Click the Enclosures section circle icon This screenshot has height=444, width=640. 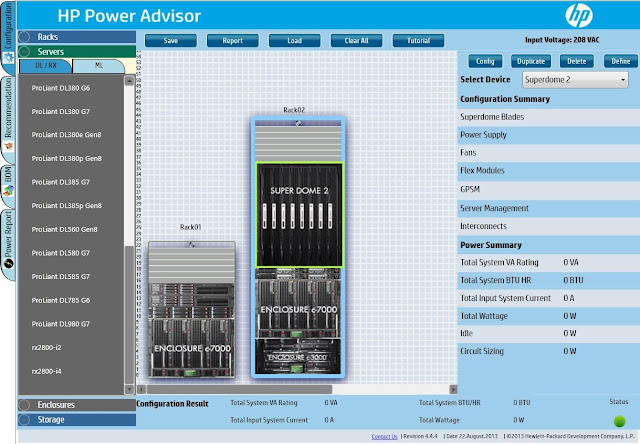click(x=24, y=405)
